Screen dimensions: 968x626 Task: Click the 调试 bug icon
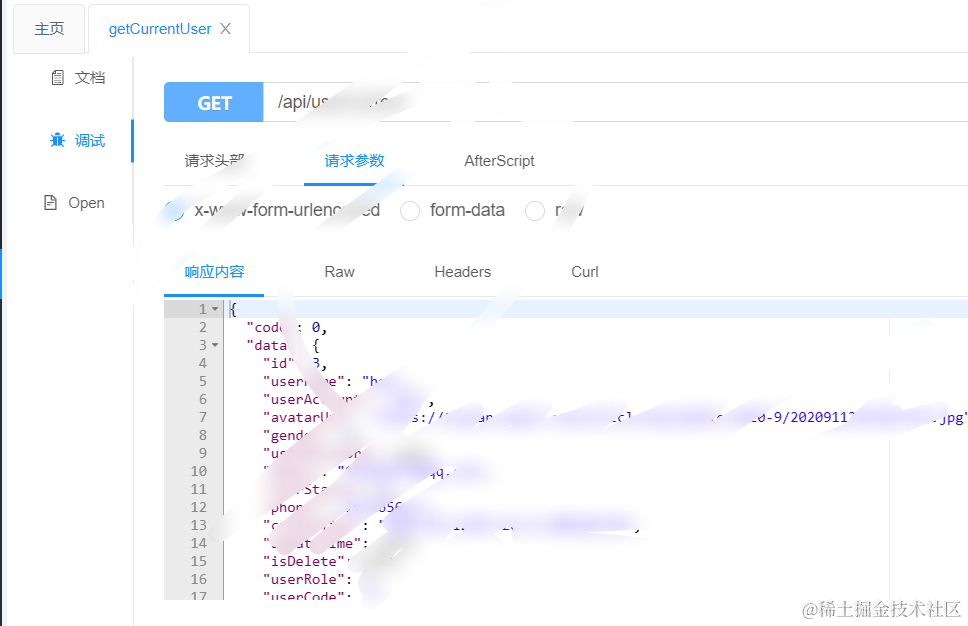[57, 140]
